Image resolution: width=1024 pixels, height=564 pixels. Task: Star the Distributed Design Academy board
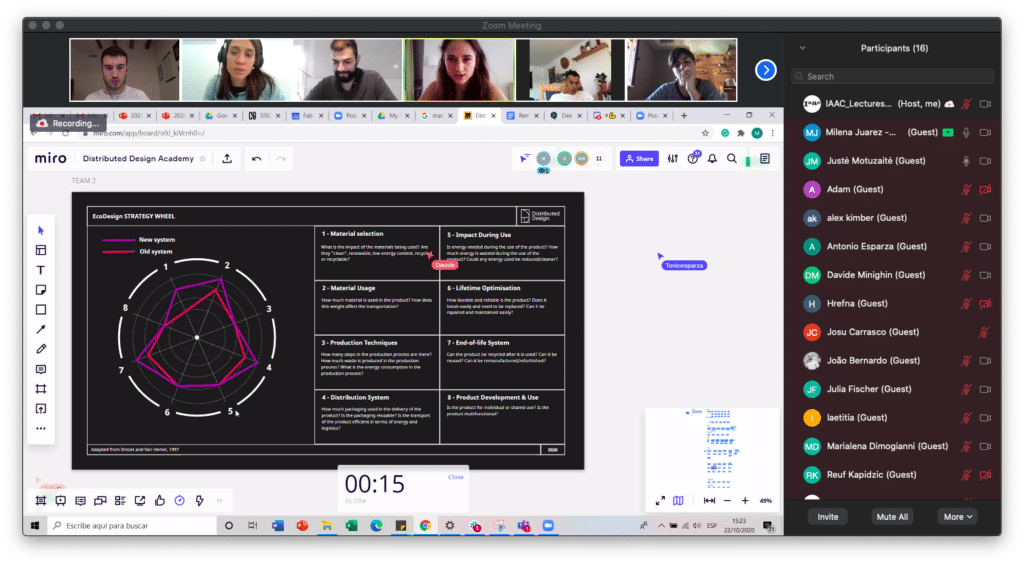203,158
